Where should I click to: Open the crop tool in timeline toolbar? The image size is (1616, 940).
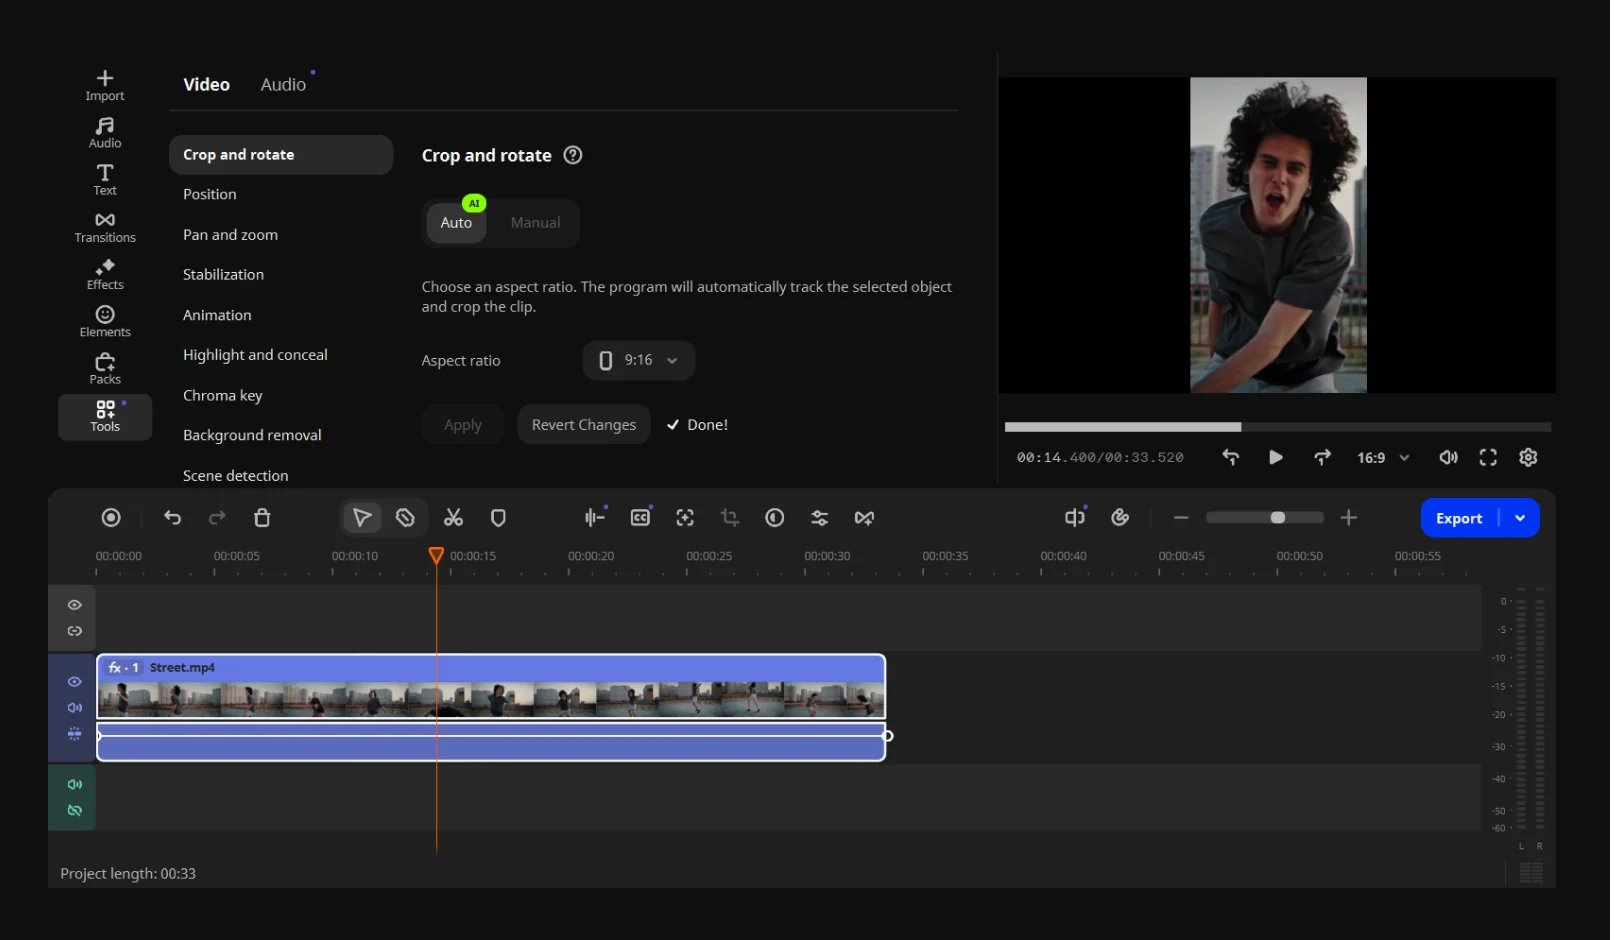pyautogui.click(x=730, y=518)
